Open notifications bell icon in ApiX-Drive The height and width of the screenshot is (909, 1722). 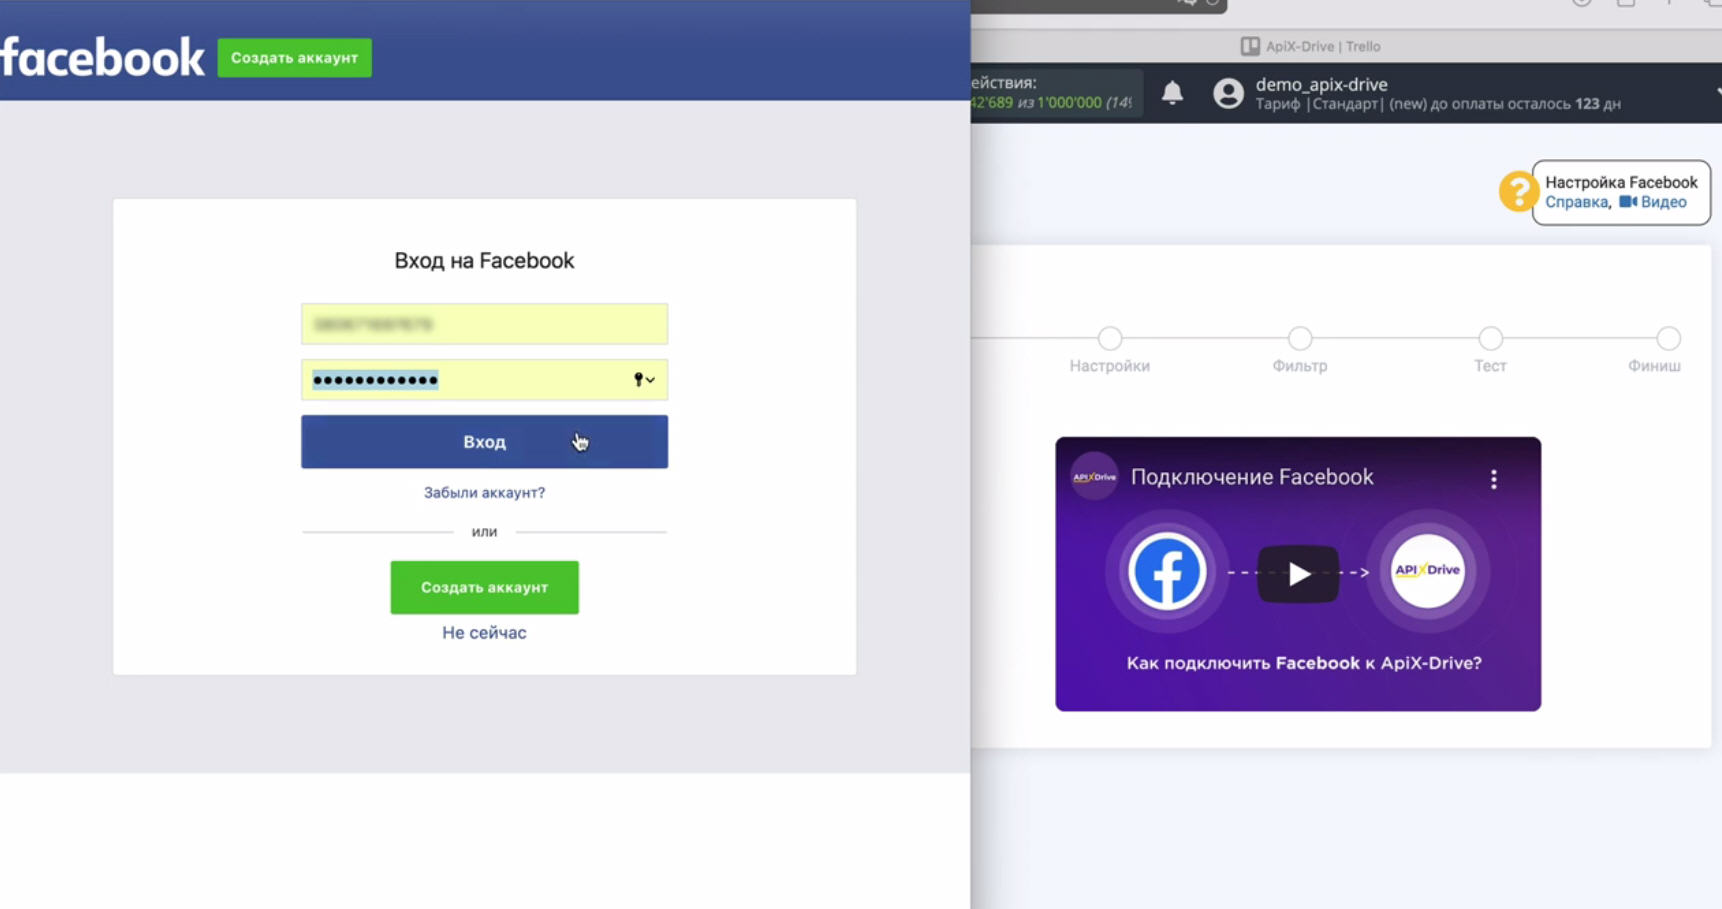pyautogui.click(x=1172, y=93)
